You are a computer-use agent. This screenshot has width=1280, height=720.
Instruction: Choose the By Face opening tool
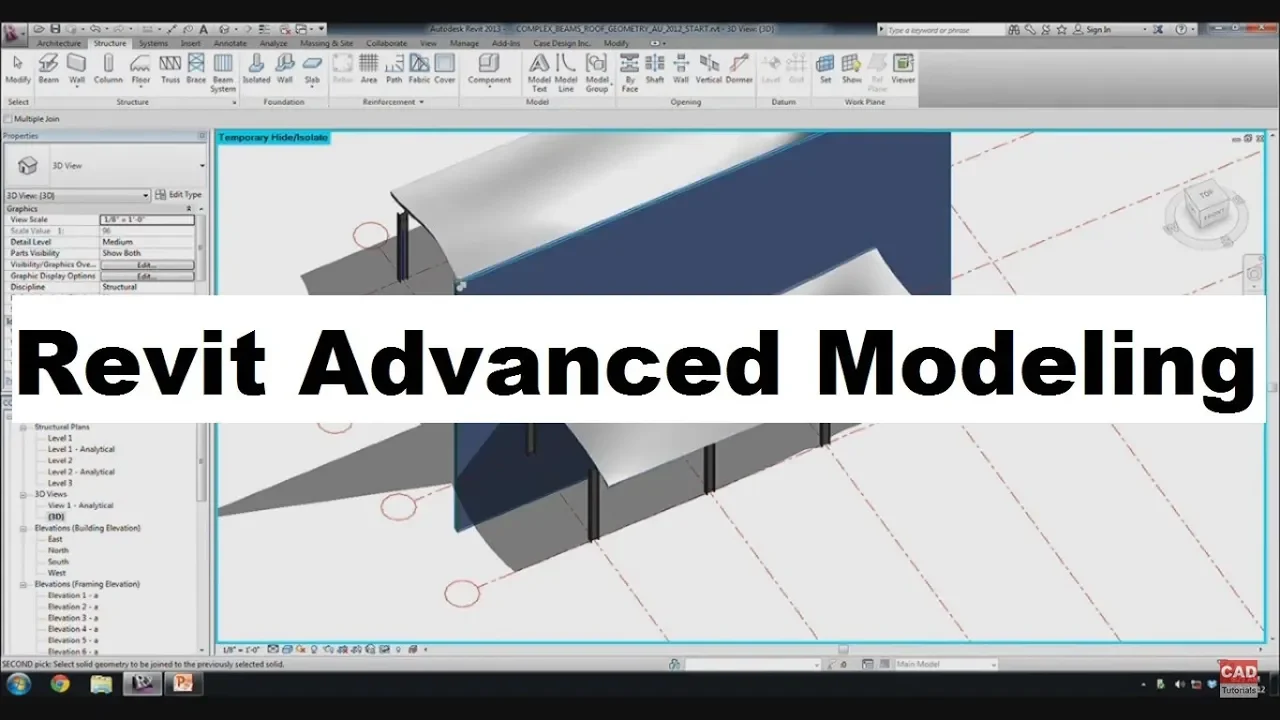[630, 72]
